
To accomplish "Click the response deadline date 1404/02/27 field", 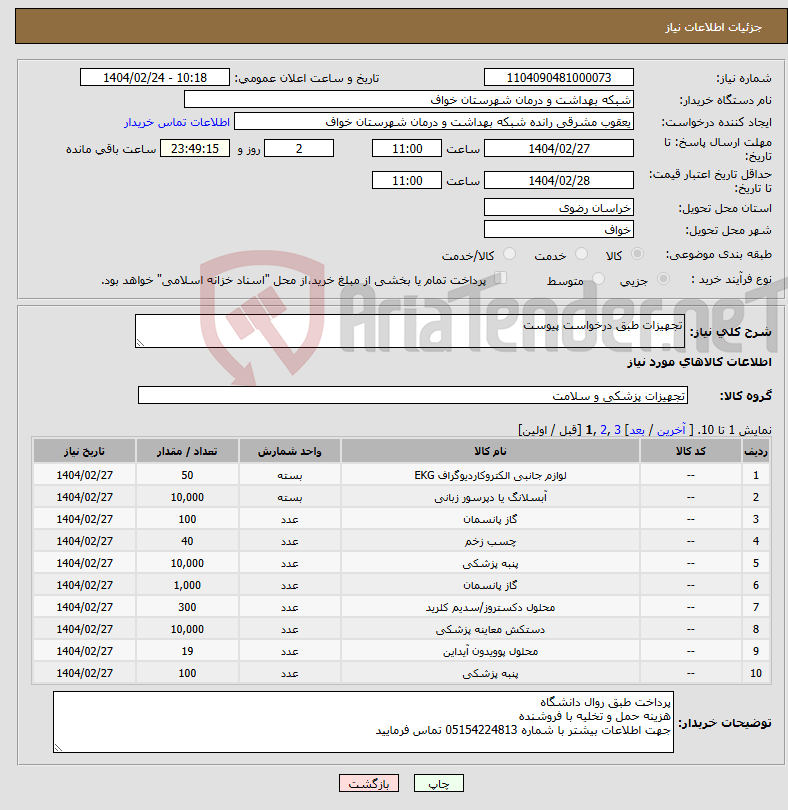I will 559,149.
